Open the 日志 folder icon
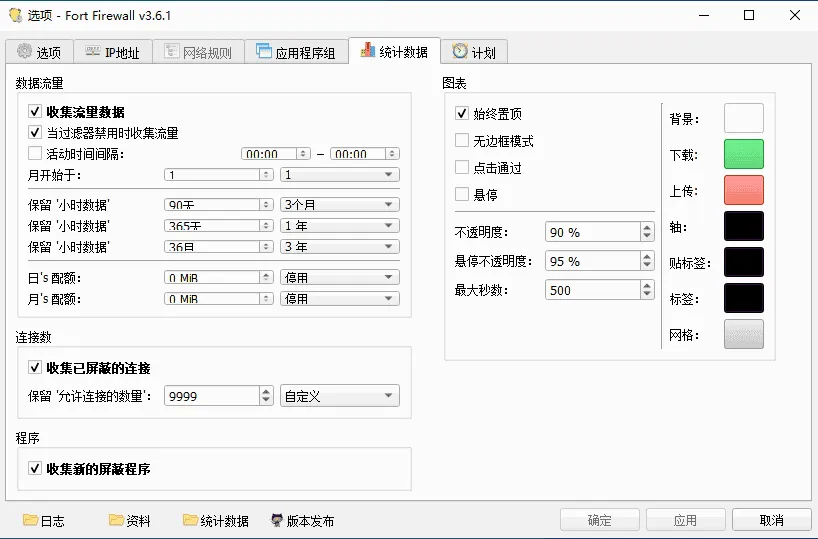This screenshot has height=539, width=818. coord(30,520)
